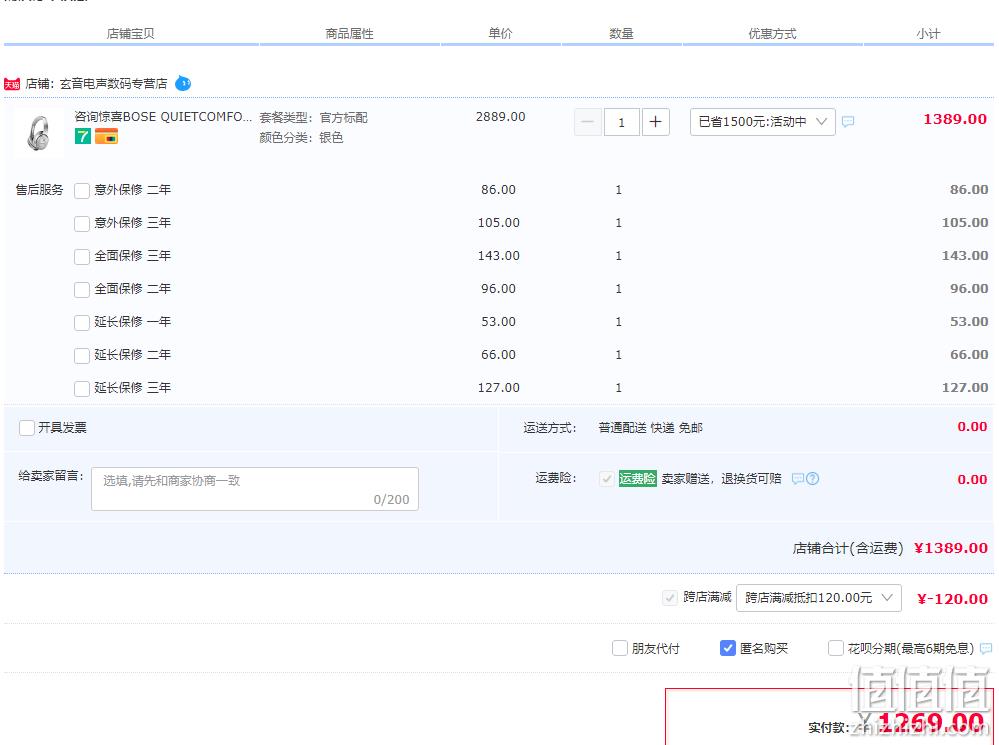Check 延长保修 一年 service option
The height and width of the screenshot is (745, 999).
tap(82, 322)
